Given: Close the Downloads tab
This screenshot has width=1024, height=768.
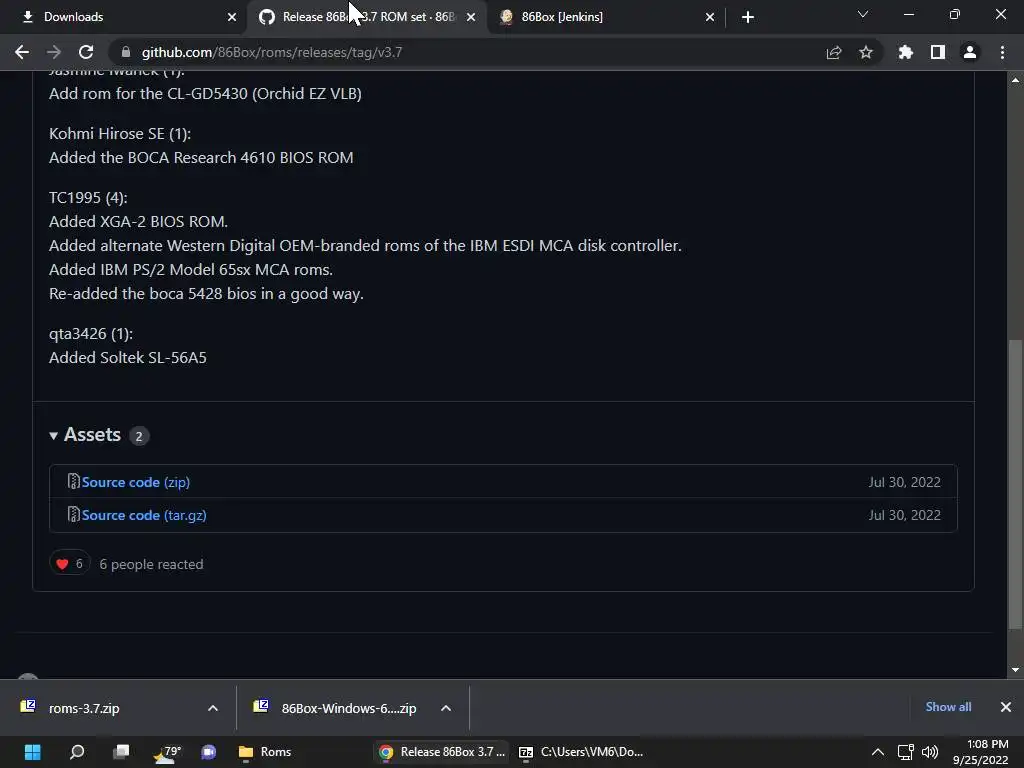Looking at the screenshot, I should [x=232, y=17].
